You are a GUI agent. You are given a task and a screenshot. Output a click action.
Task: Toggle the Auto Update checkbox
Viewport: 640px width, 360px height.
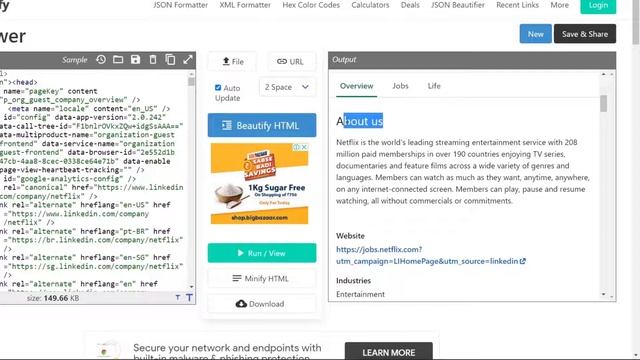click(218, 88)
